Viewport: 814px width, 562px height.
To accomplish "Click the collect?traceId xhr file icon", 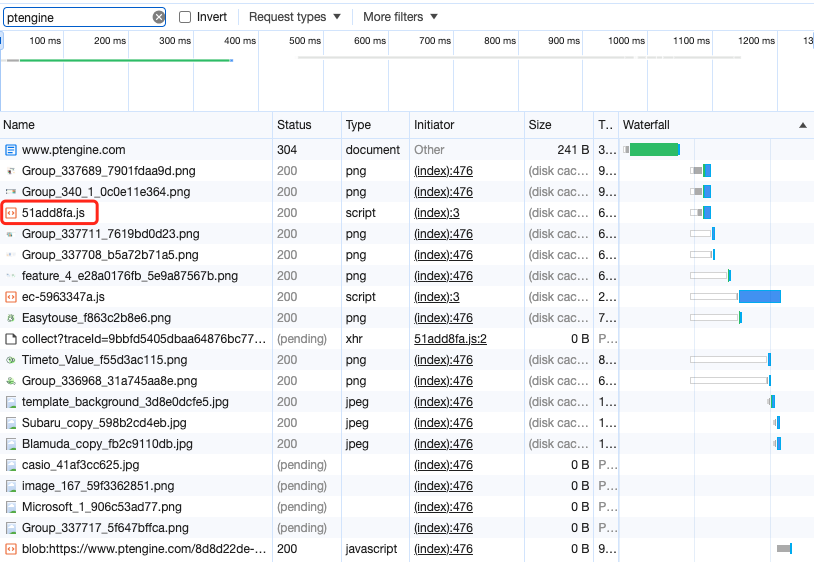I will point(11,339).
